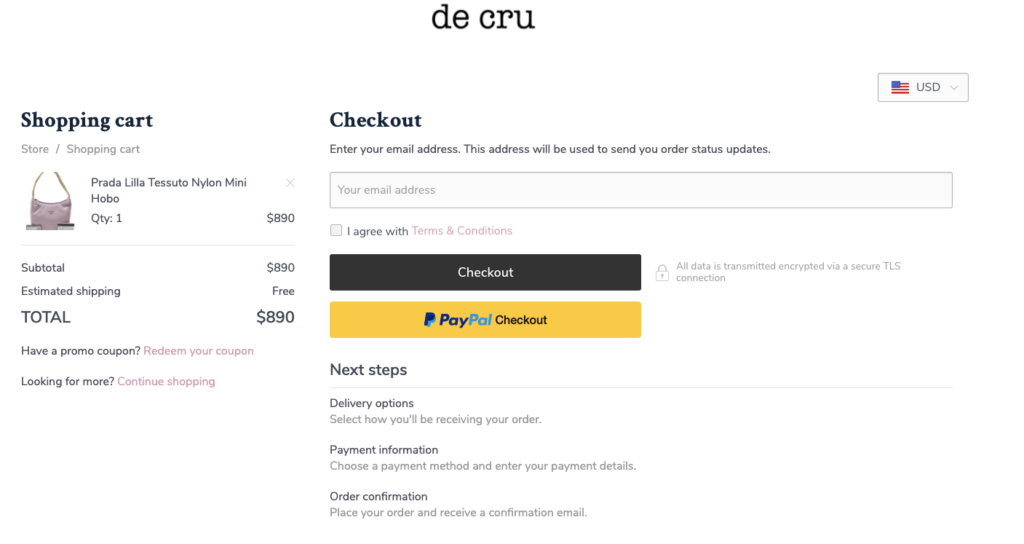Go to Store breadcrumb
The width and height of the screenshot is (1024, 544).
tap(35, 149)
